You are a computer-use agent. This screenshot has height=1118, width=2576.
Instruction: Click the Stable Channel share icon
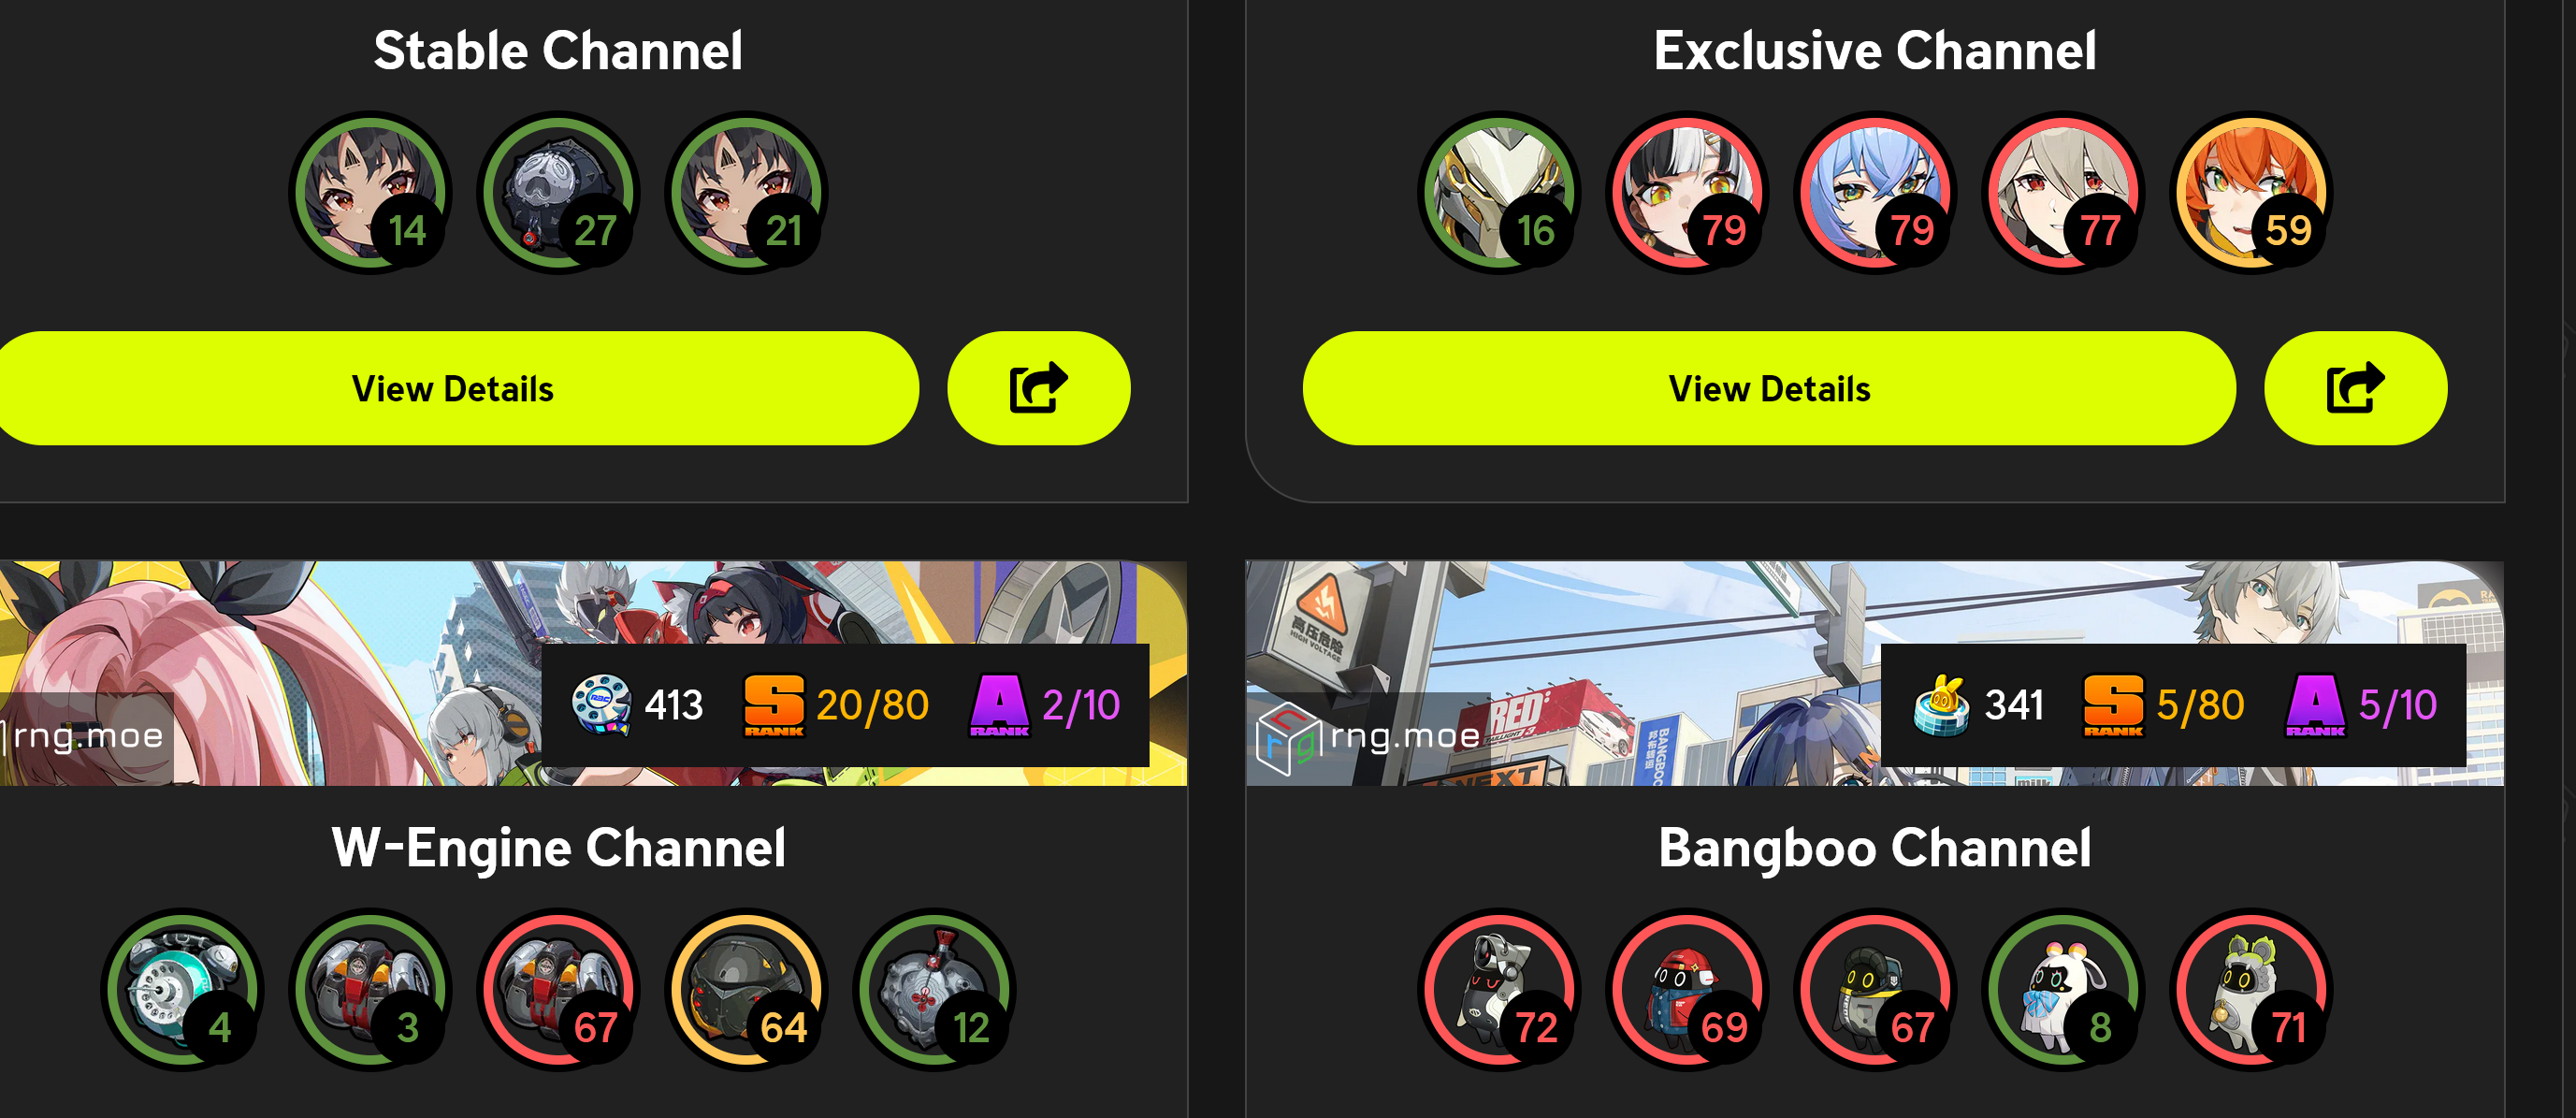pos(1038,389)
